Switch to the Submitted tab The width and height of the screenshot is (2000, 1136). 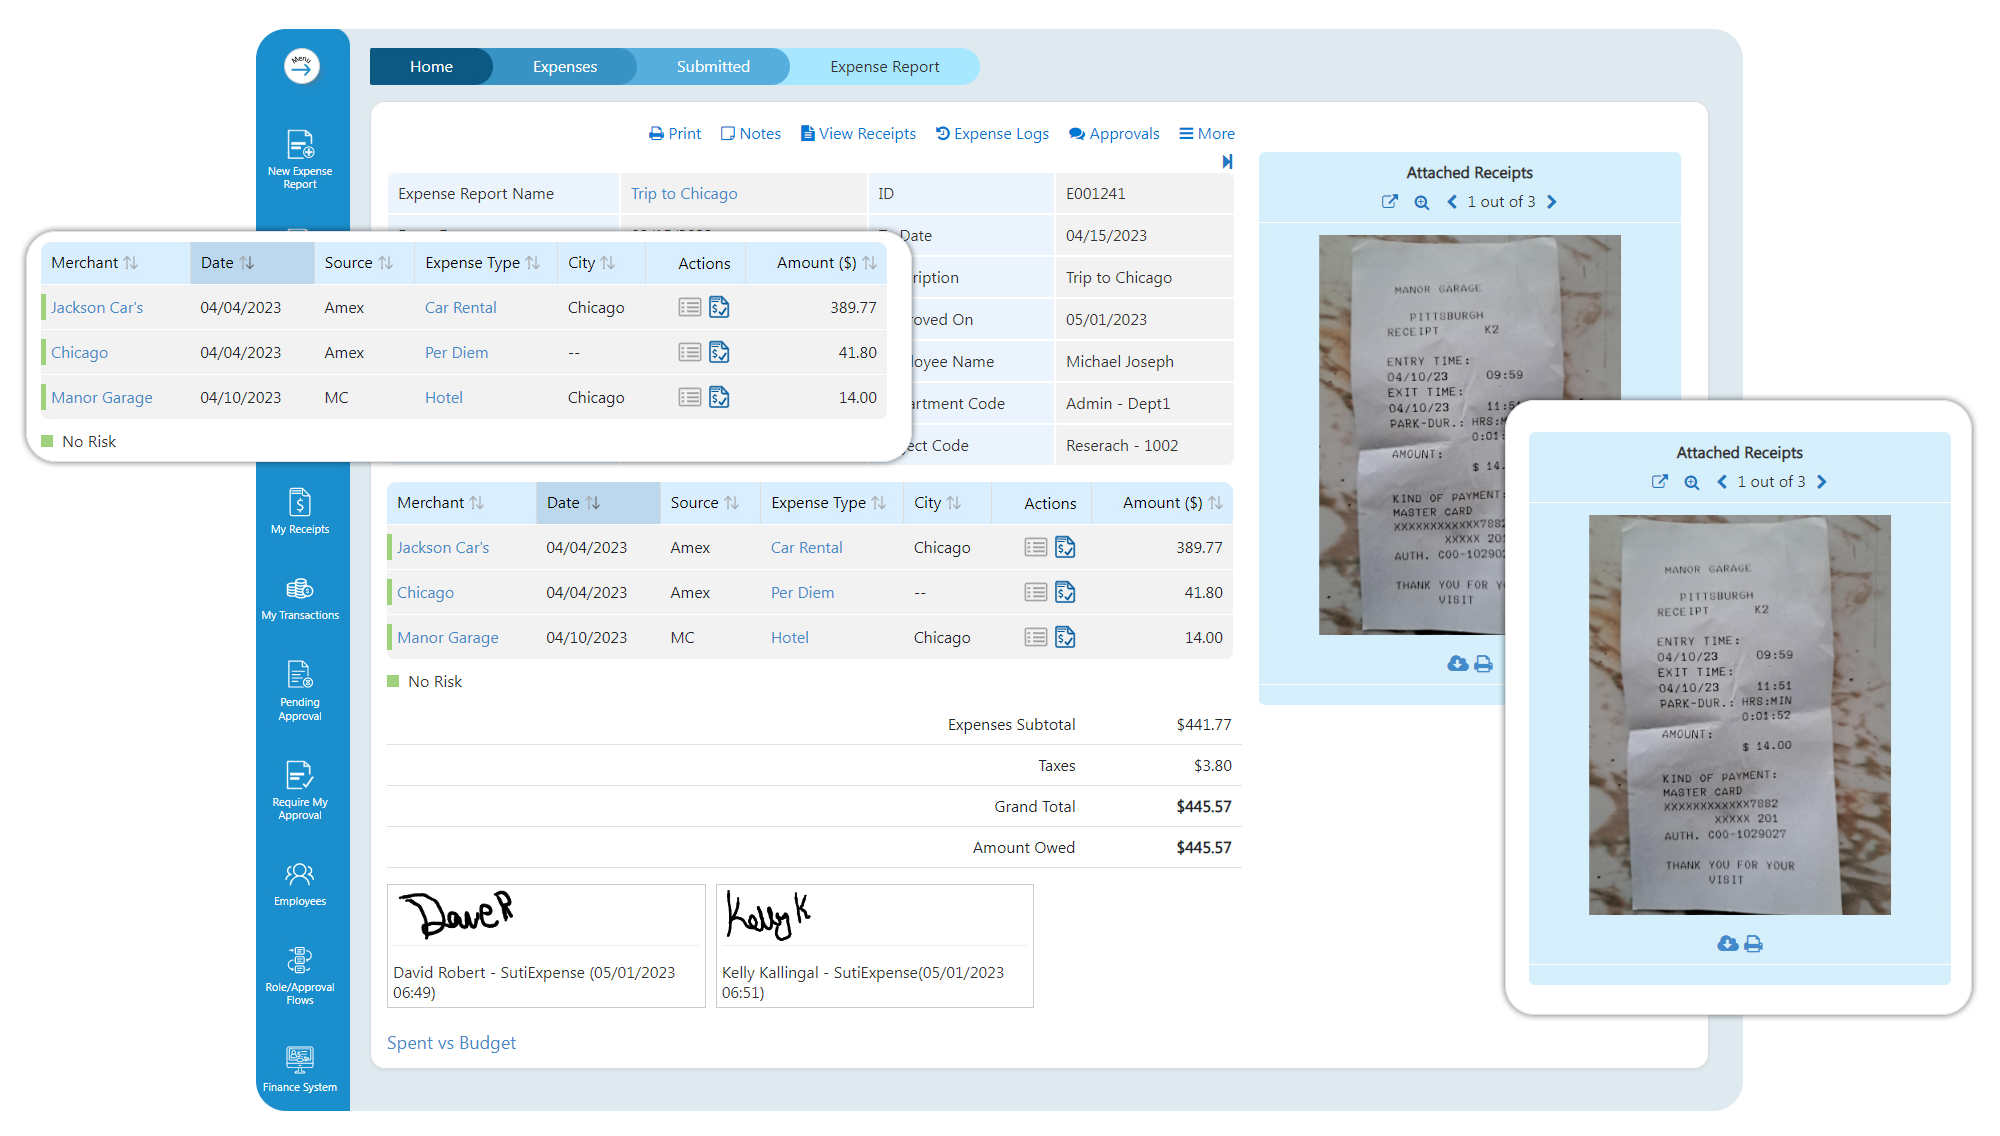[x=713, y=66]
